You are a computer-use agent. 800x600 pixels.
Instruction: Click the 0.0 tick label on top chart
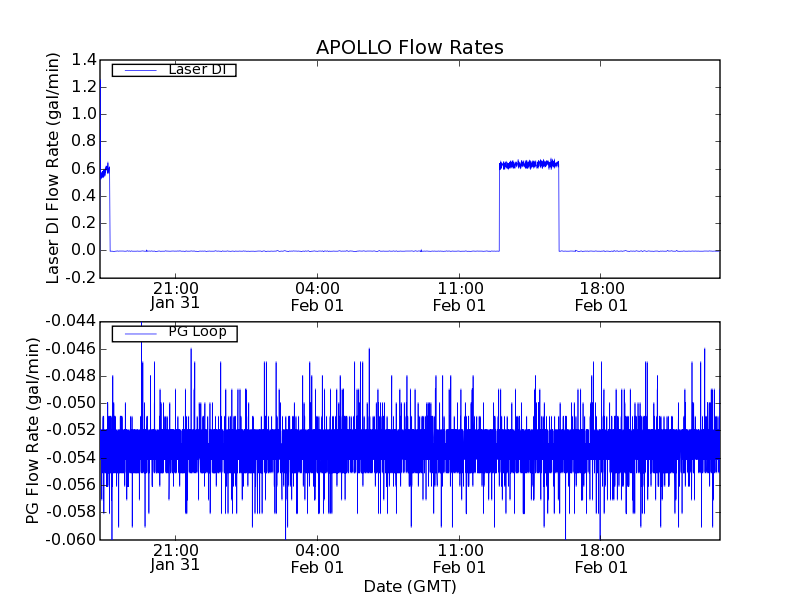click(84, 251)
